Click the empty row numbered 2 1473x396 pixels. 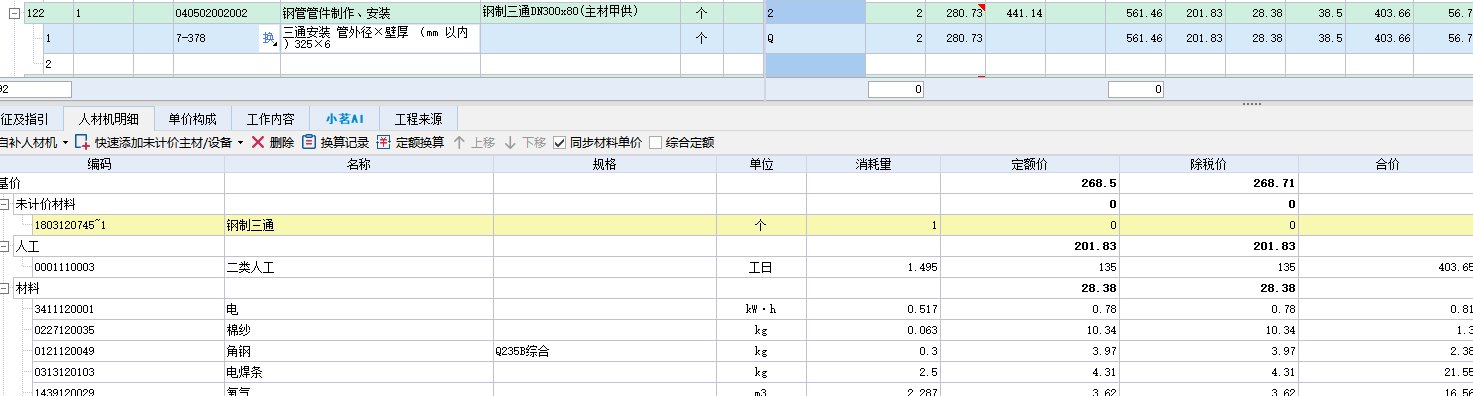pos(49,63)
